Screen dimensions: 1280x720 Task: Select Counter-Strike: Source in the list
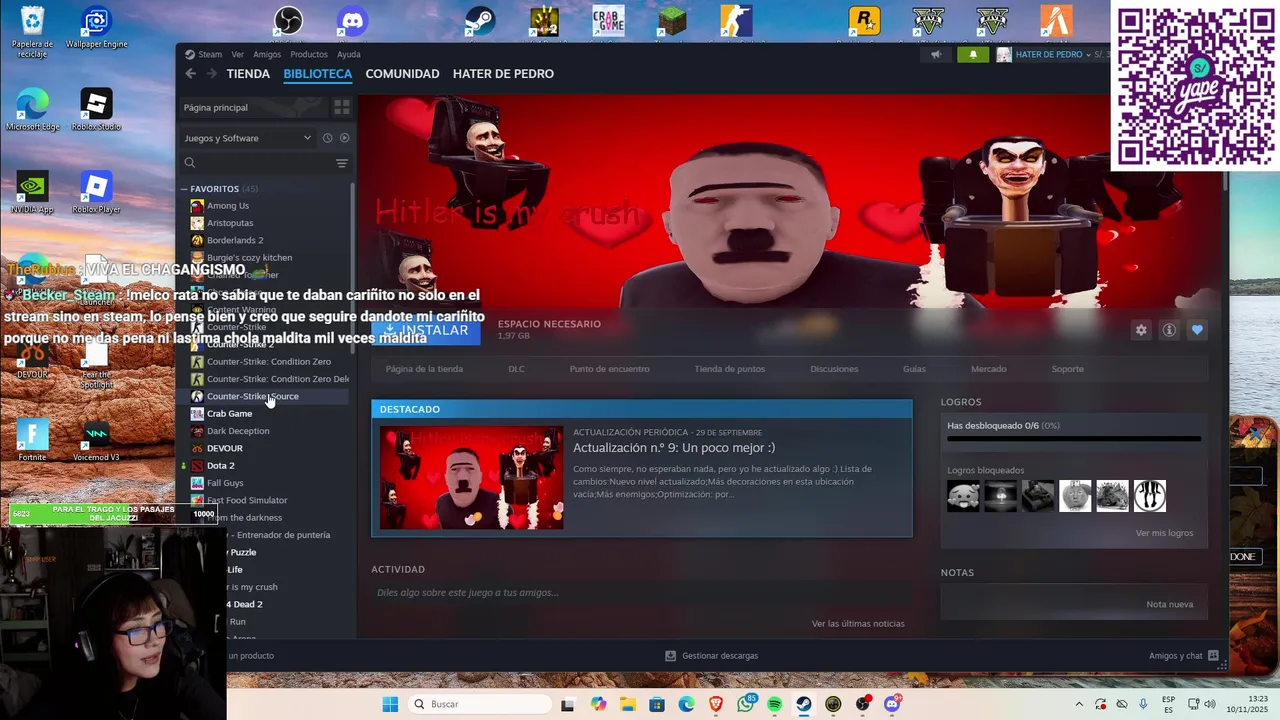[x=252, y=396]
